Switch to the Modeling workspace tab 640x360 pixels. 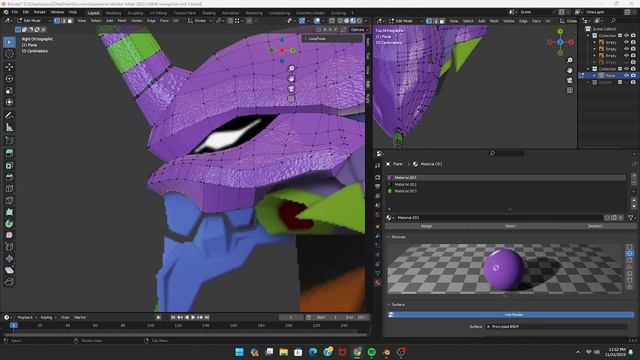click(113, 13)
